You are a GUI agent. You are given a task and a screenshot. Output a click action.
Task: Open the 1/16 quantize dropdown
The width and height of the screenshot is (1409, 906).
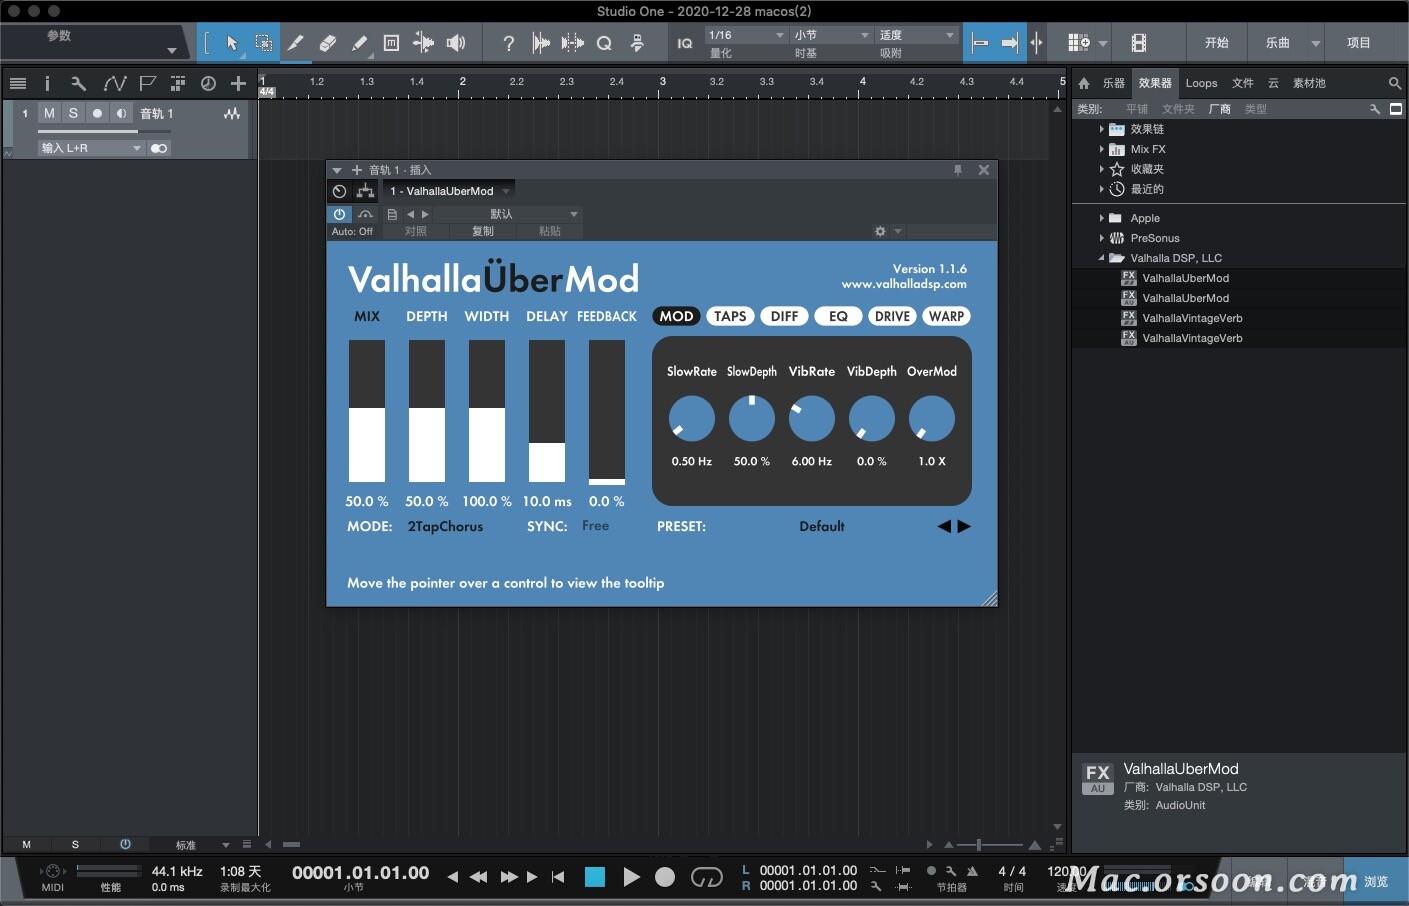(746, 35)
